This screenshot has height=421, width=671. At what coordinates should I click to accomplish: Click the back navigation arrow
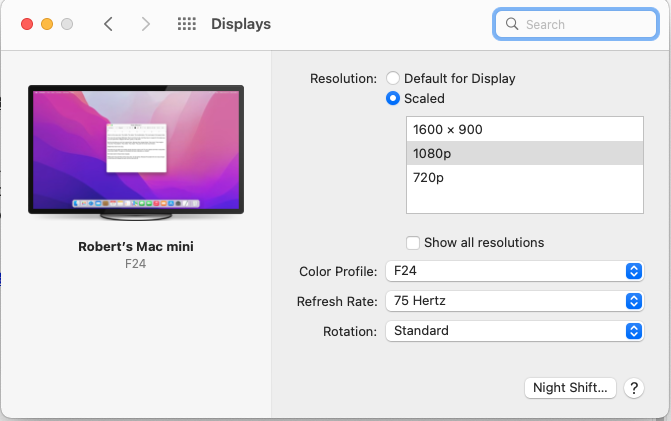109,24
